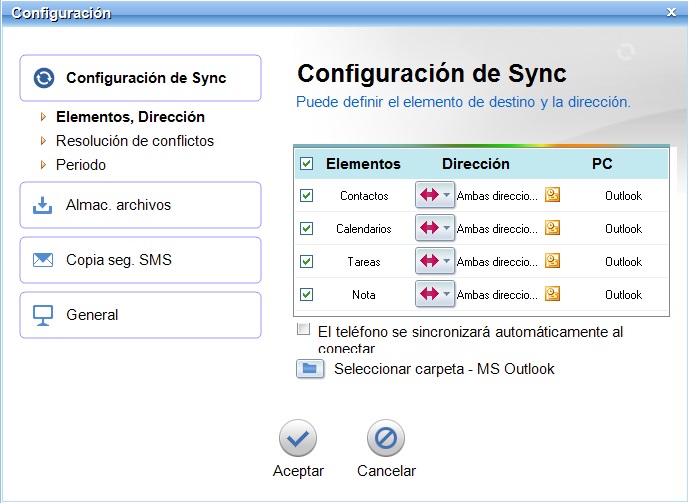
Task: Click the folder icon for Seleccionar carpeta
Action: (x=310, y=369)
